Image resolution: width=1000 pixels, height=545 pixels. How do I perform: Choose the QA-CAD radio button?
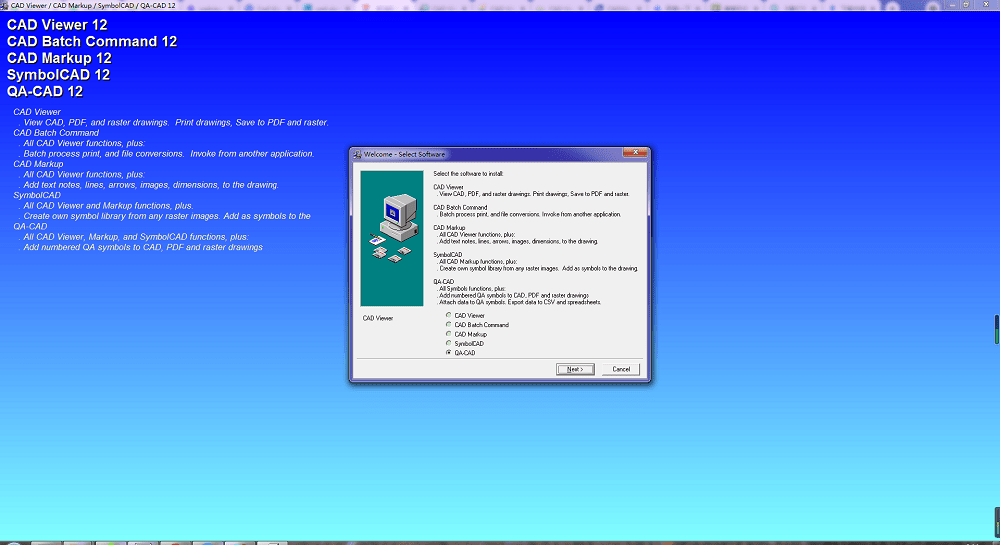(449, 352)
